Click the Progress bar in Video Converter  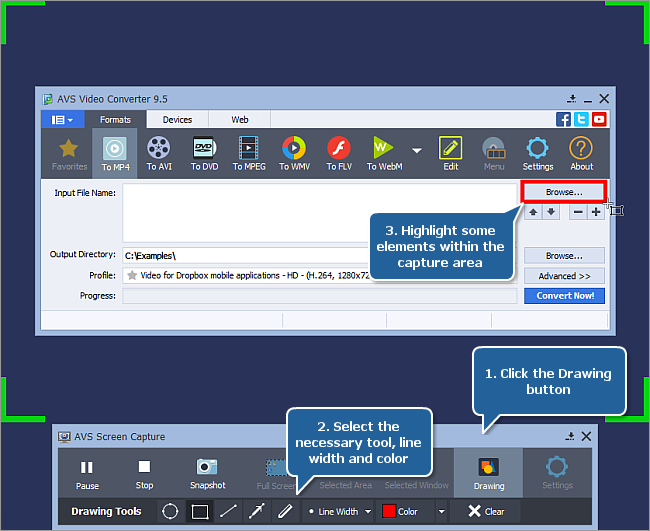pyautogui.click(x=319, y=296)
